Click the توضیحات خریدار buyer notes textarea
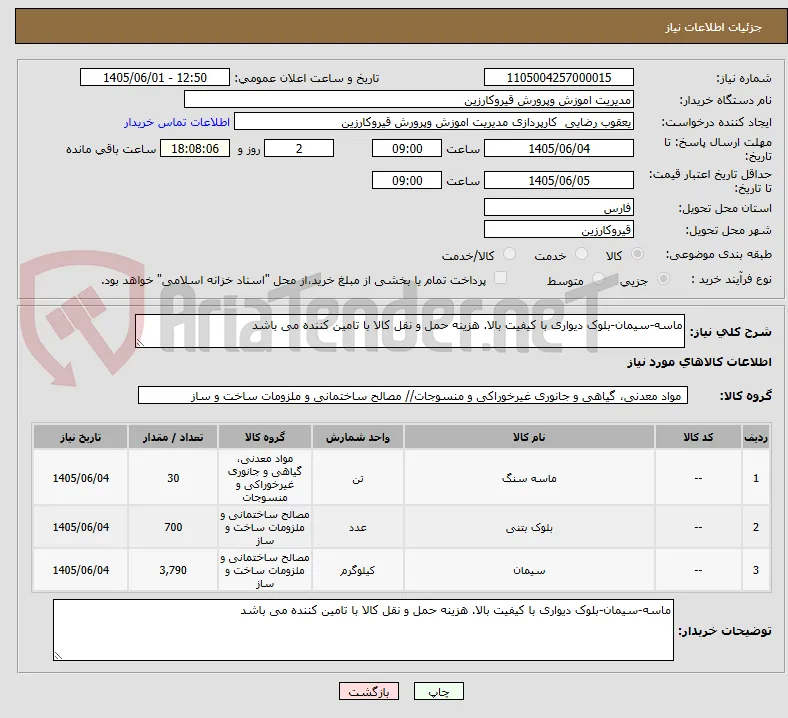Viewport: 788px width, 718px height. click(363, 630)
